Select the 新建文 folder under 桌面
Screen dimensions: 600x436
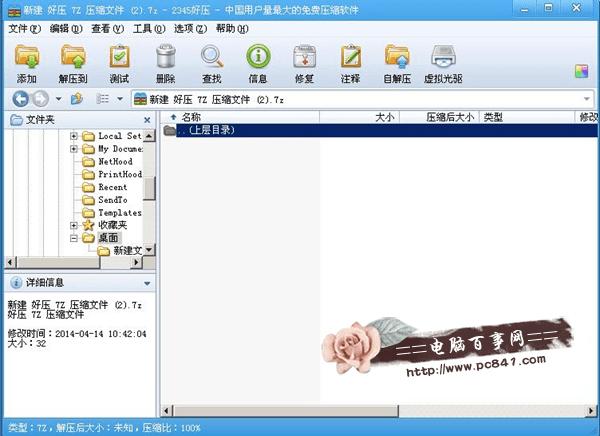click(127, 251)
